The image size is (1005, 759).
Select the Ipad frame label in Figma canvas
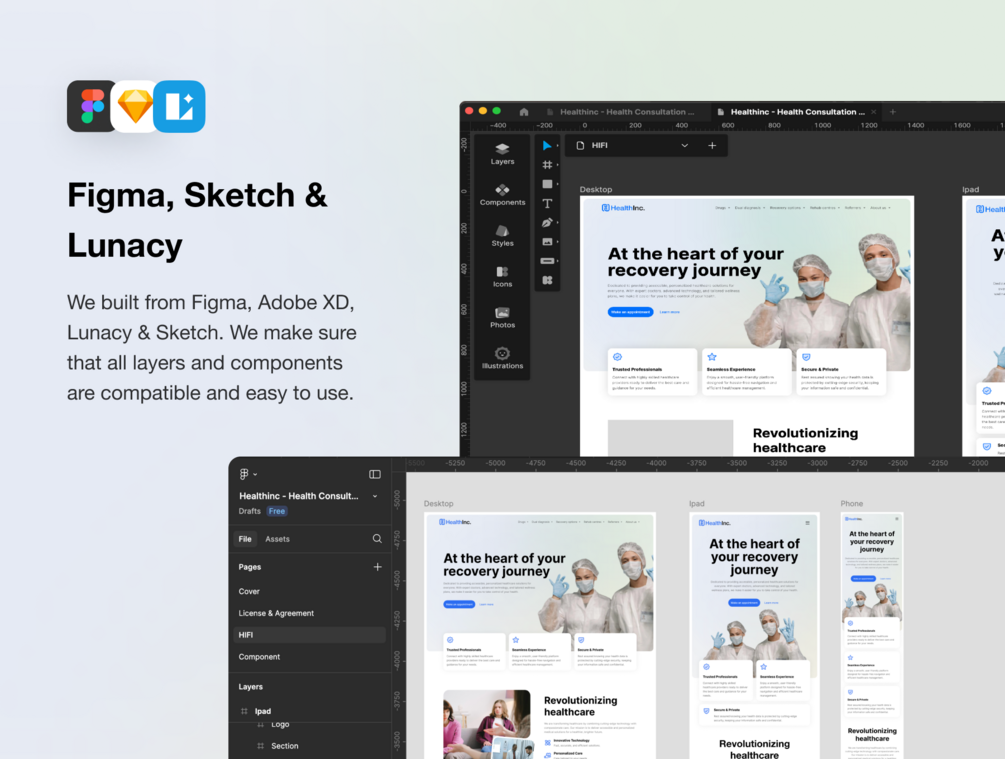(x=697, y=504)
